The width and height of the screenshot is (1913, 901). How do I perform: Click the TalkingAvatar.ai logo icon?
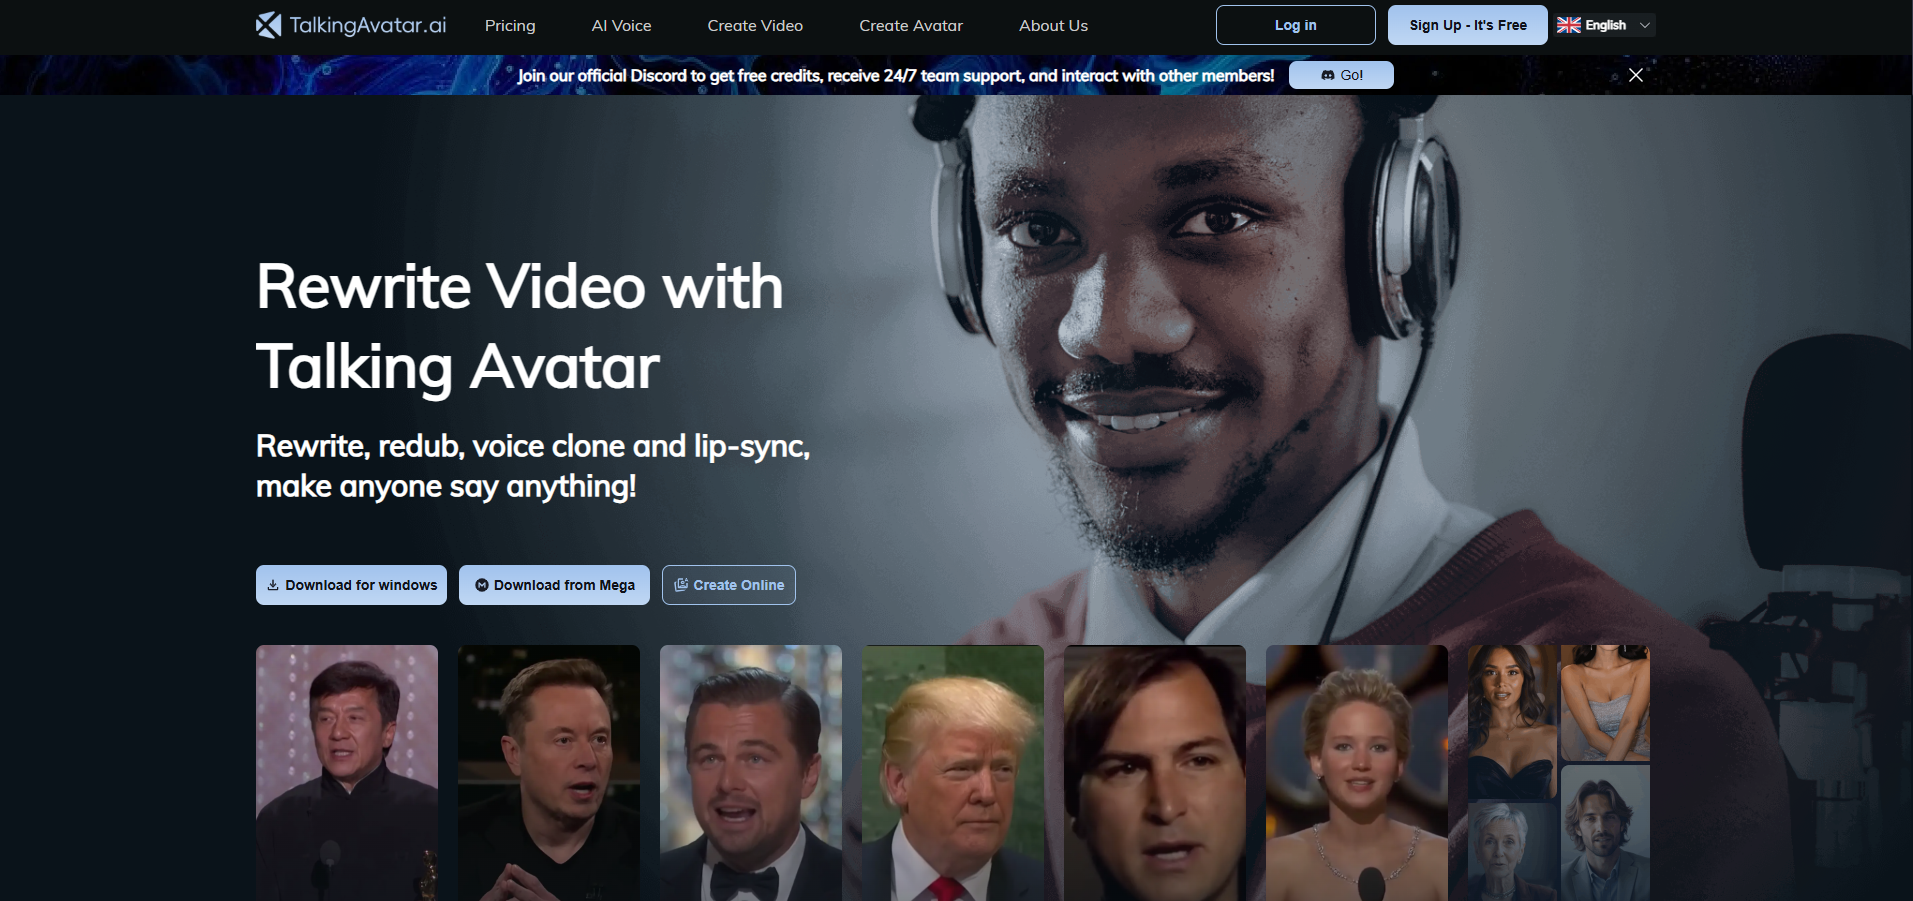tap(268, 25)
